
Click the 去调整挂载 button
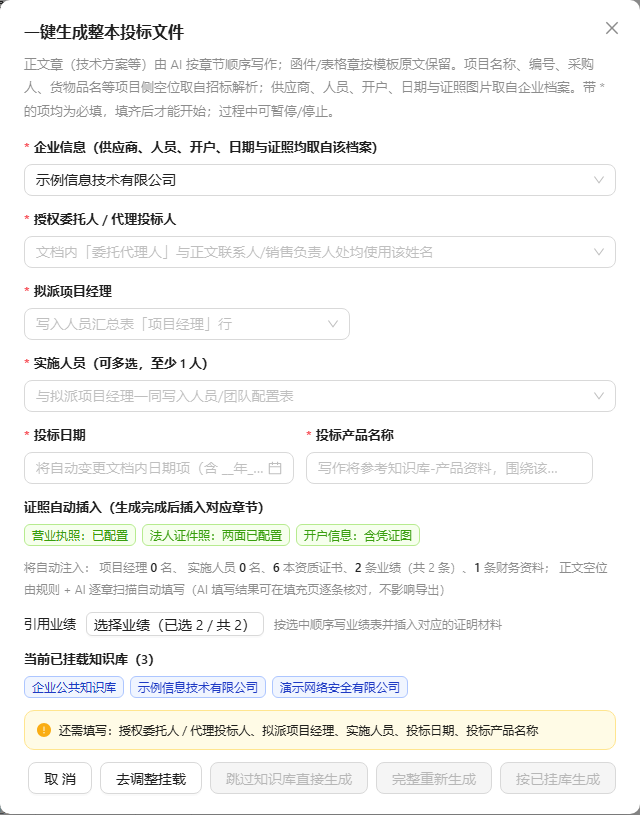(x=151, y=779)
